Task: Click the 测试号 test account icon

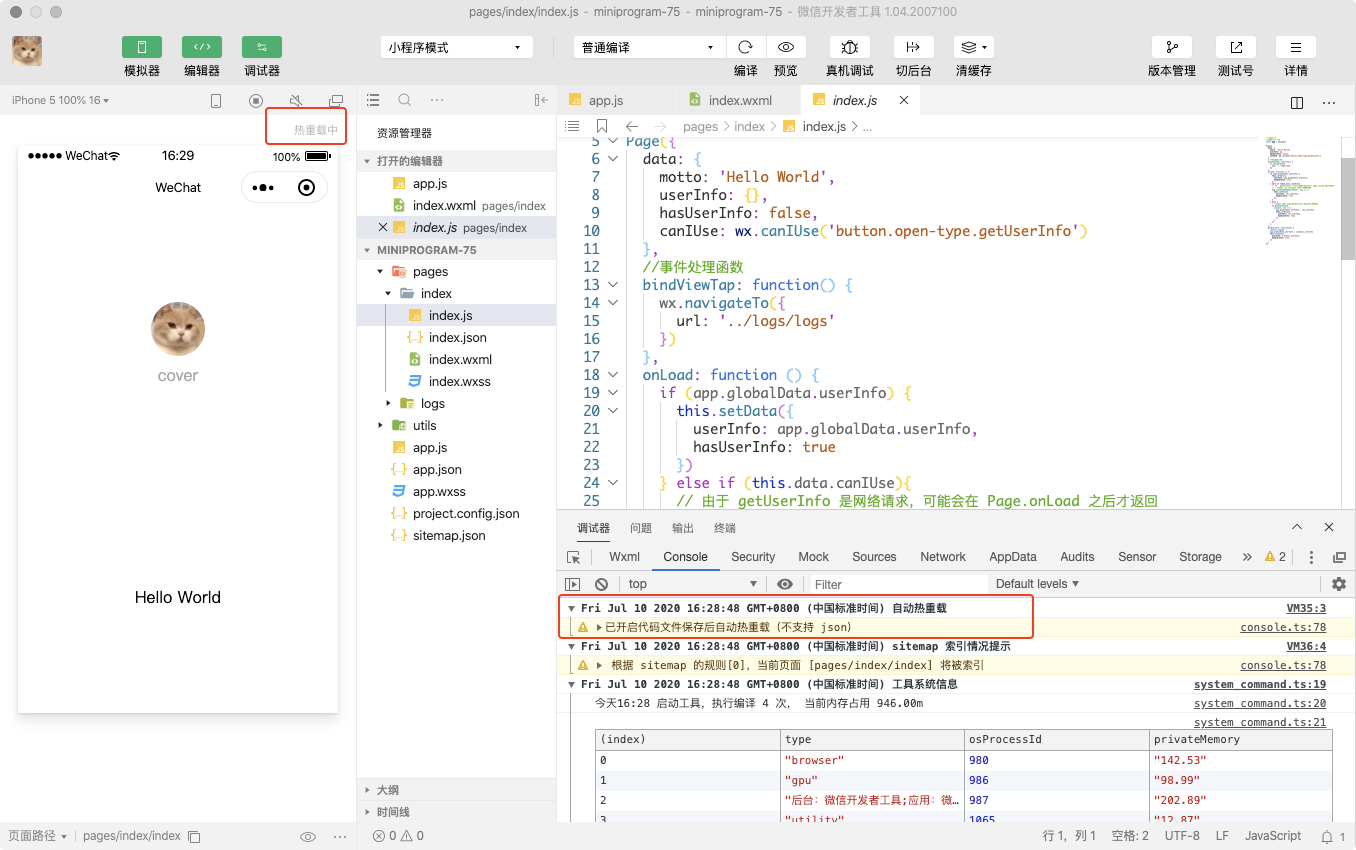Action: [1236, 47]
